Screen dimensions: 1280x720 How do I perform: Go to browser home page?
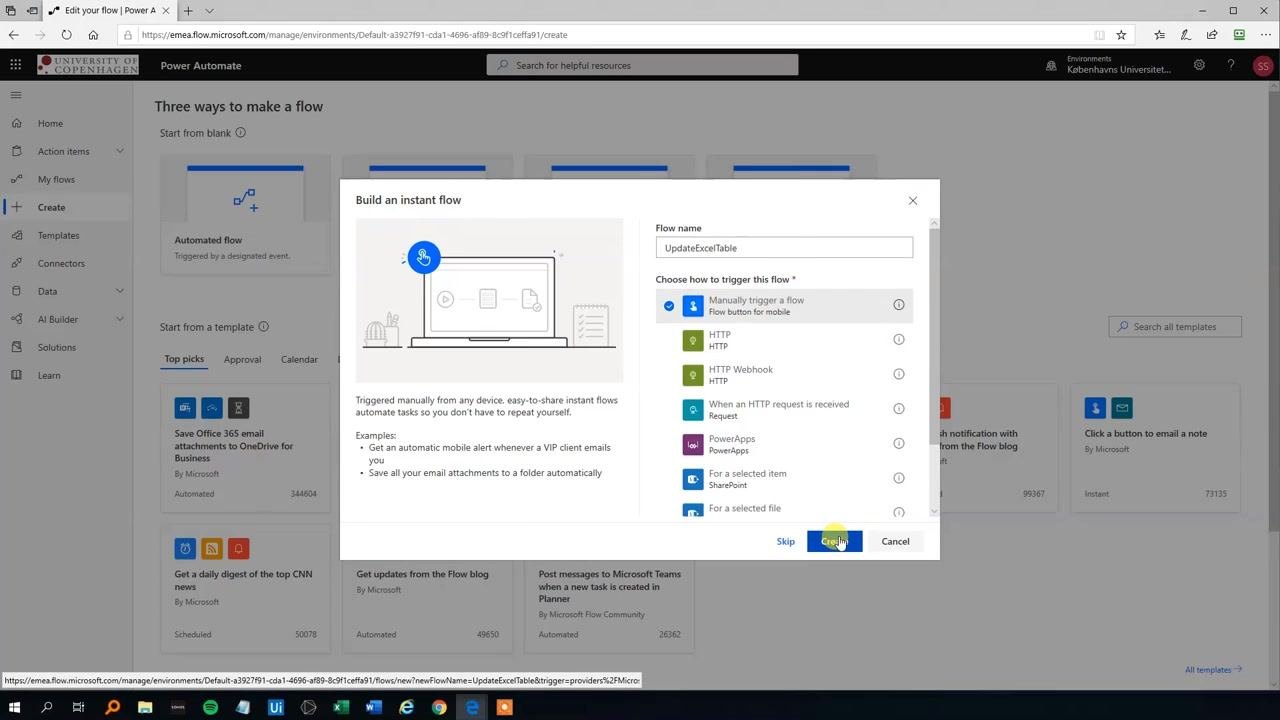(93, 34)
